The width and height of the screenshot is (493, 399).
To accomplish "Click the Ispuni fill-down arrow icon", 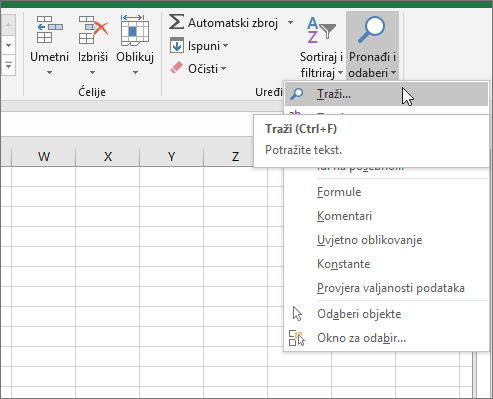I will point(177,45).
